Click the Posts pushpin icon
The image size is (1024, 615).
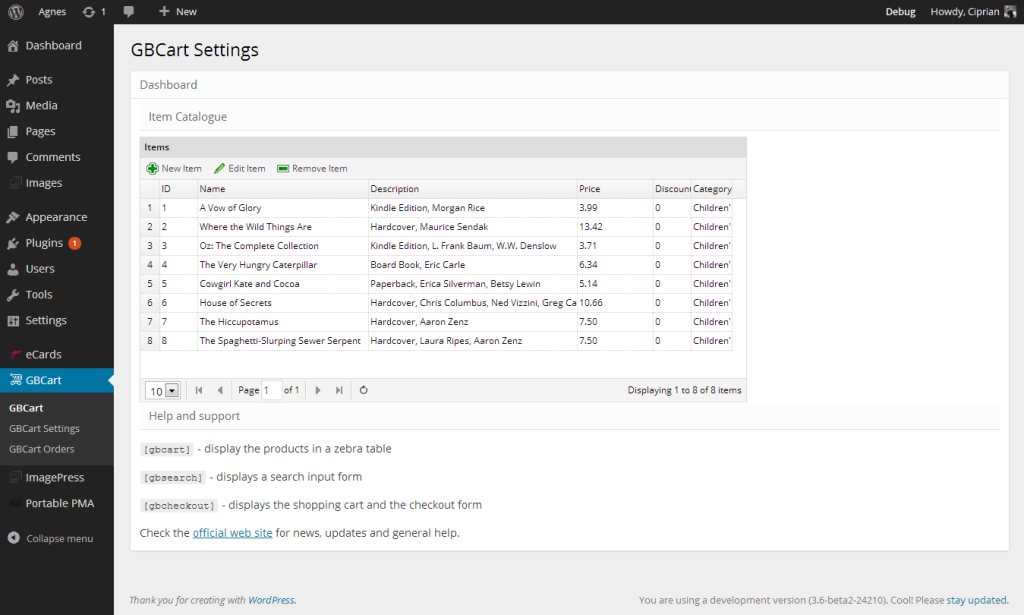tap(13, 80)
